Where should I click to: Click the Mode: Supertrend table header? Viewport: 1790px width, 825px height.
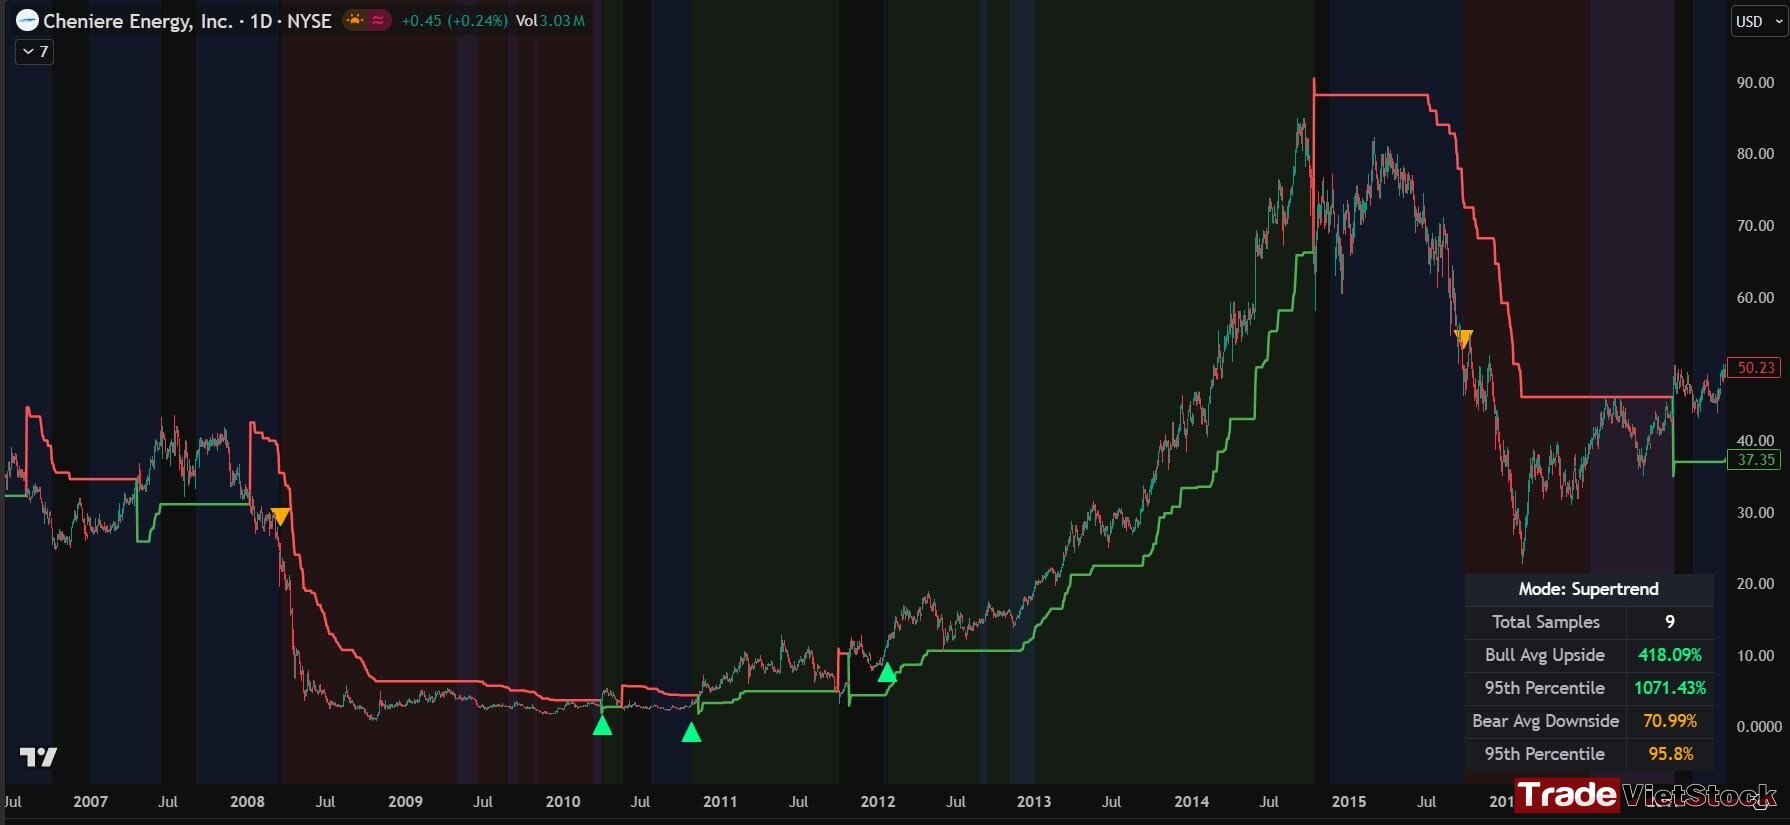point(1588,589)
